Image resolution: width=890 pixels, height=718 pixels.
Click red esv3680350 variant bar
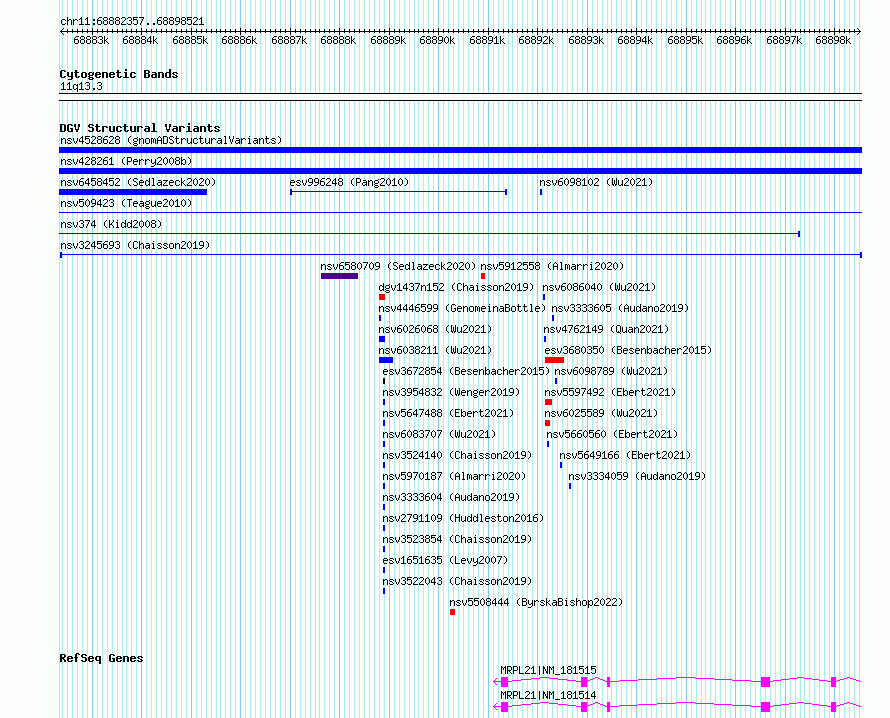[x=554, y=360]
